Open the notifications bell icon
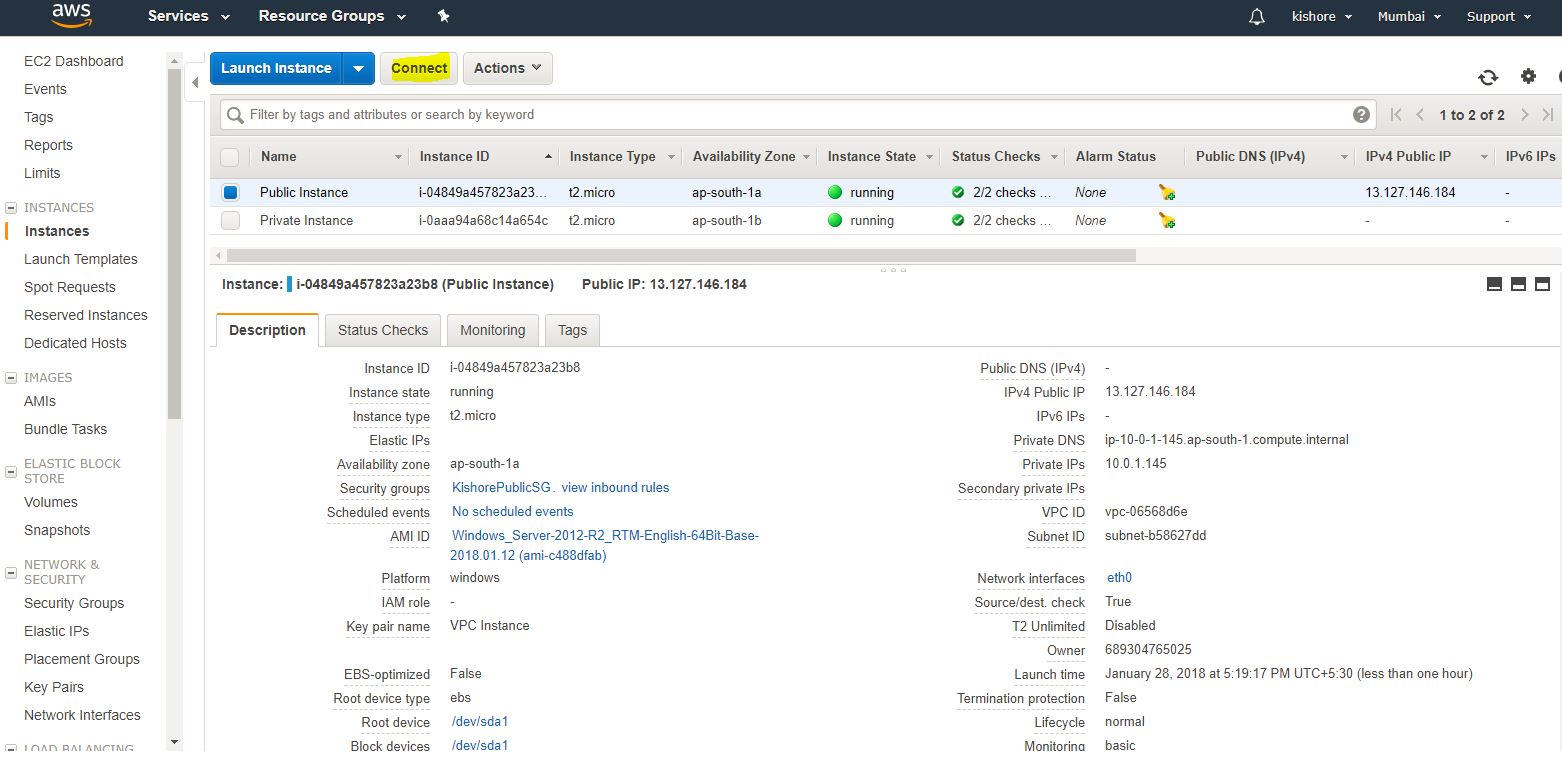The height and width of the screenshot is (760, 1562). coord(1257,17)
